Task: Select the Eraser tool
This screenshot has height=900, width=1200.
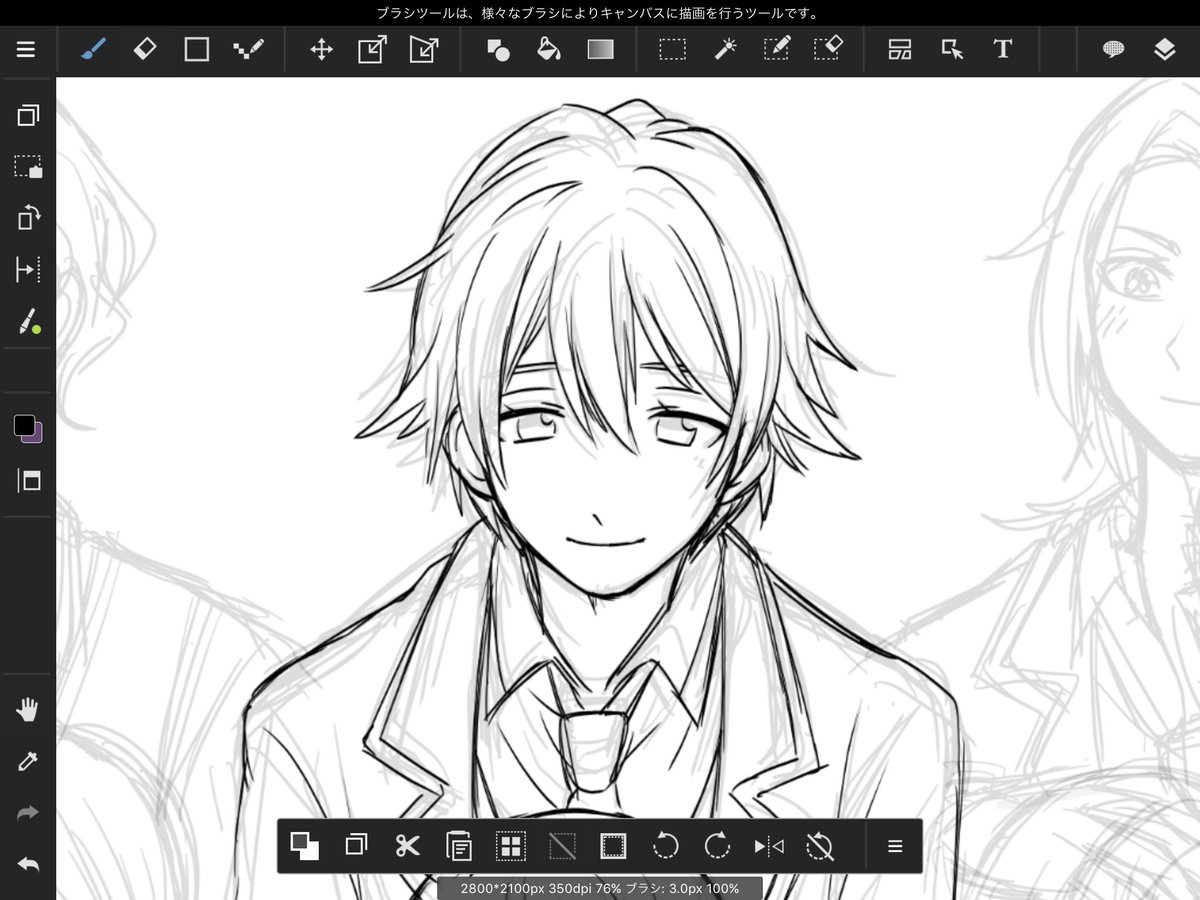Action: tap(145, 49)
